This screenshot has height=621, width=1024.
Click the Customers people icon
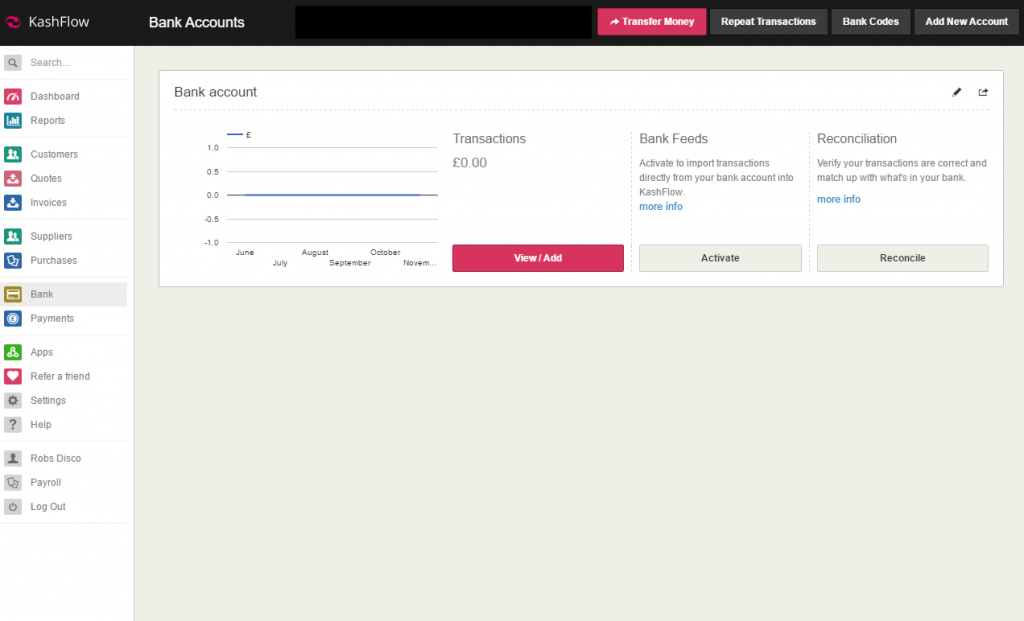click(12, 155)
